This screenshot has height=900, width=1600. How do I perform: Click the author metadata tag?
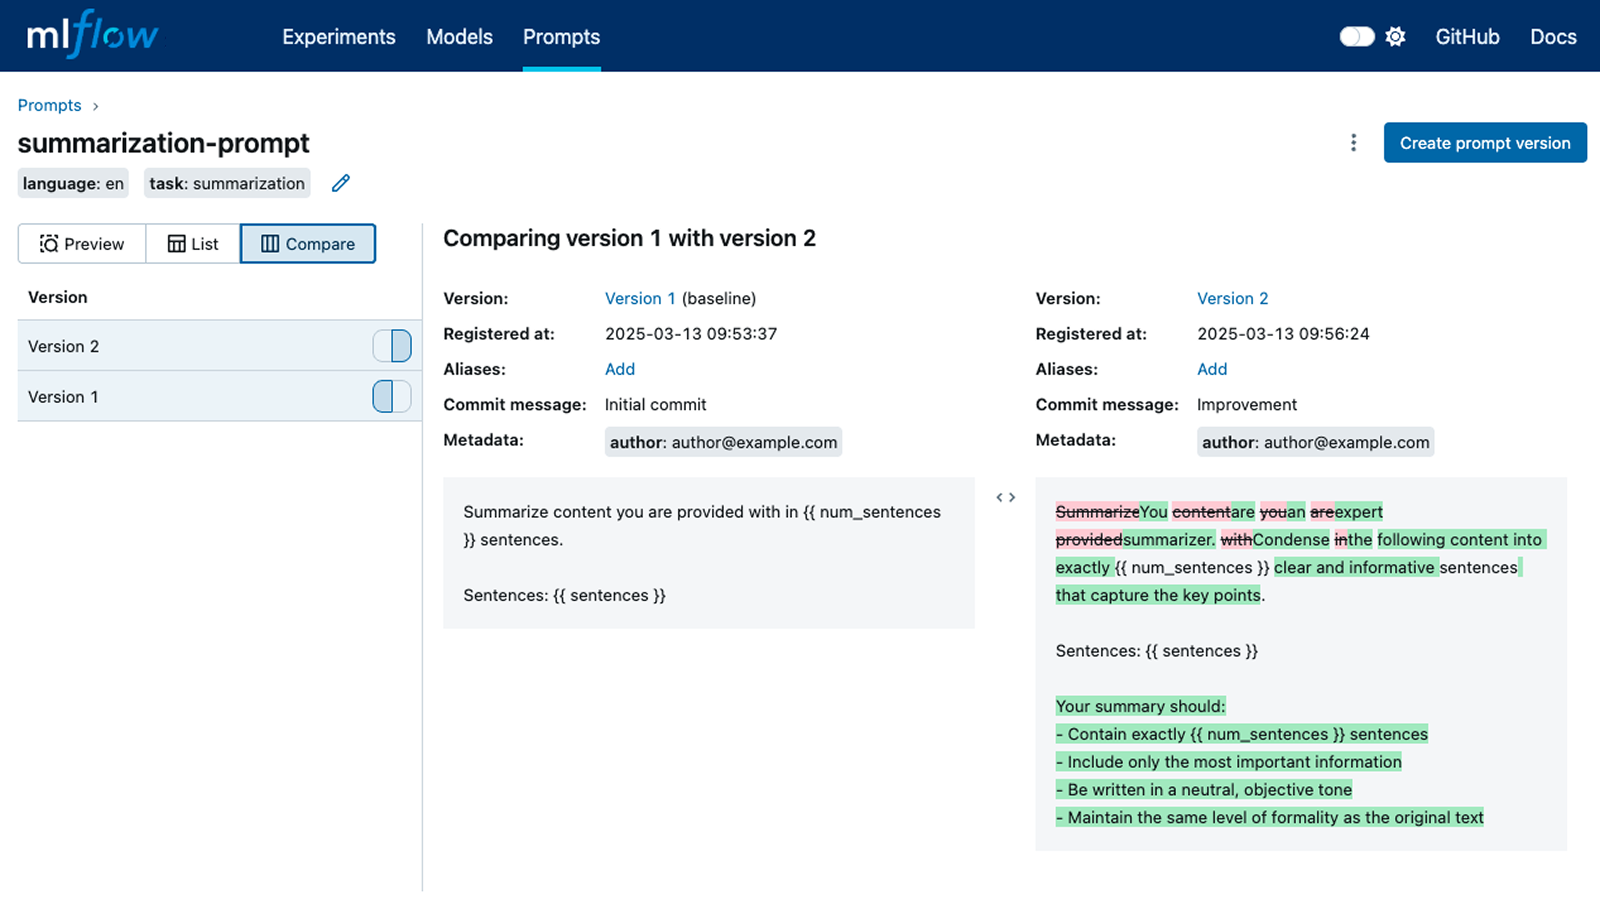click(723, 441)
